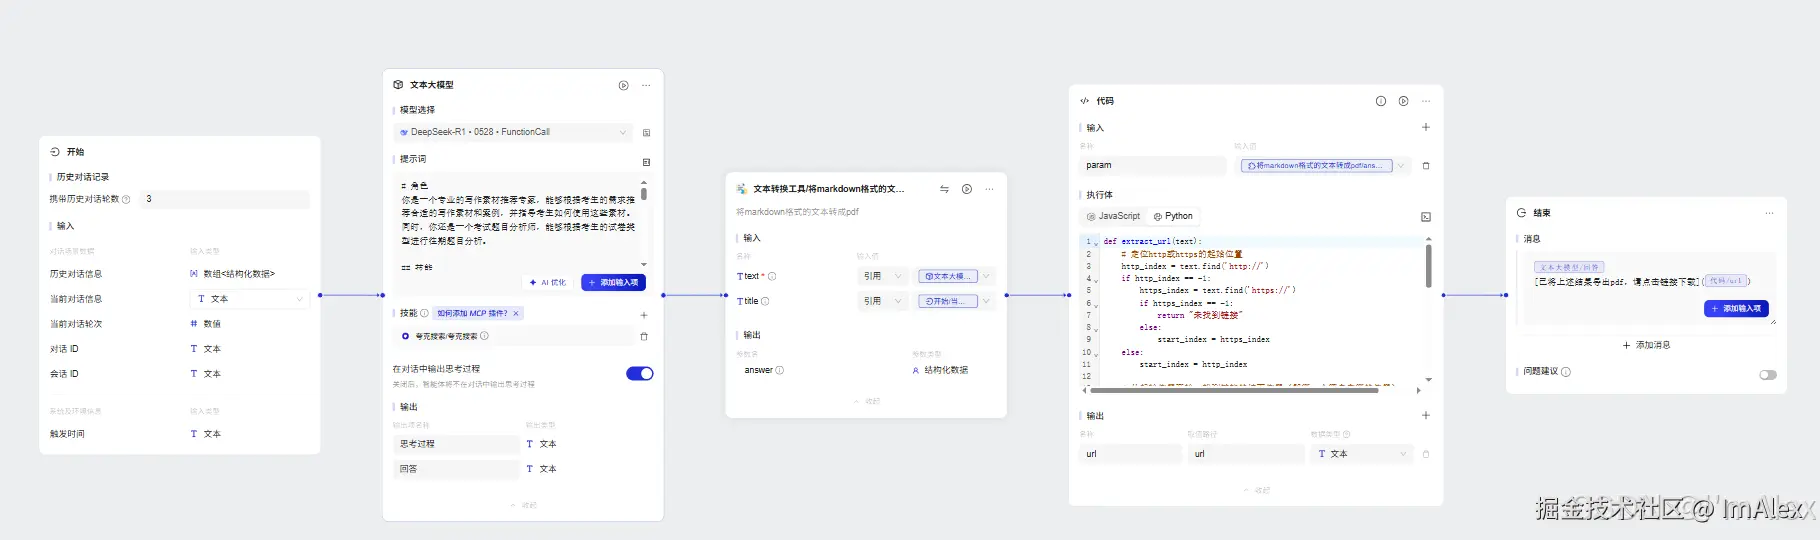Expand the 提示词 prompt editor

click(x=646, y=161)
